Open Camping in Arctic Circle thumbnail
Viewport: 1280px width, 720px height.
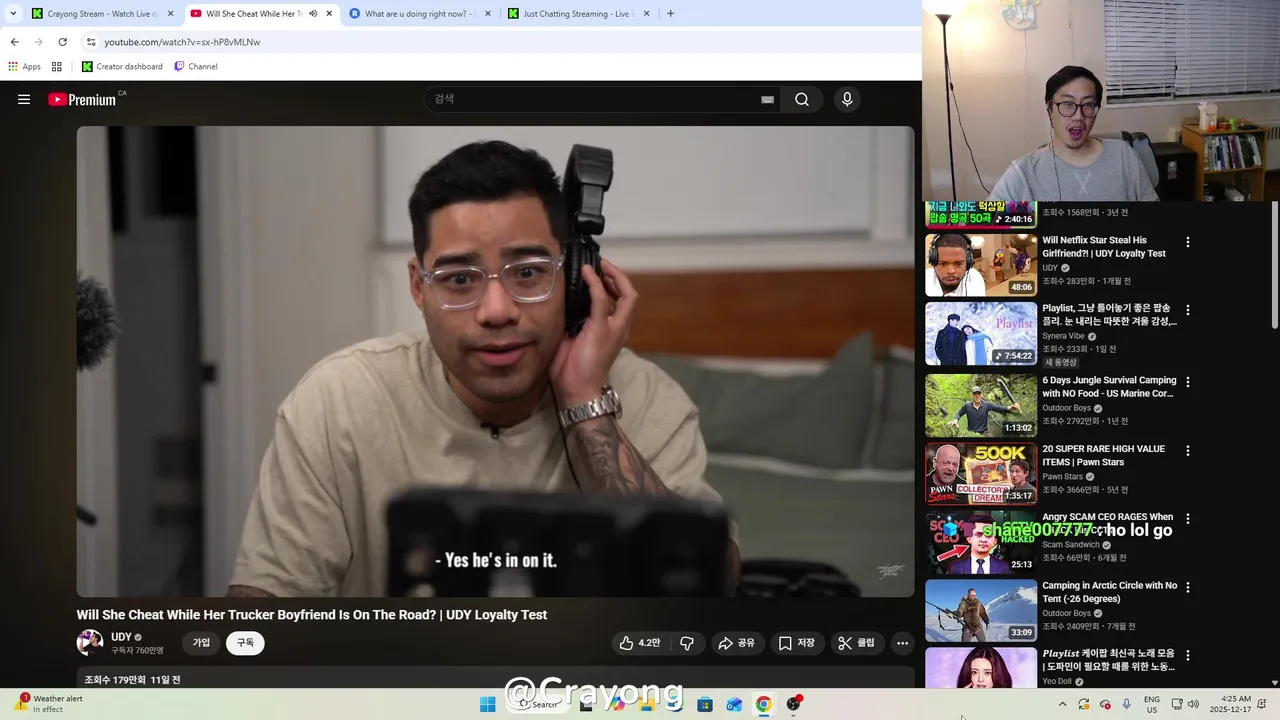(981, 610)
